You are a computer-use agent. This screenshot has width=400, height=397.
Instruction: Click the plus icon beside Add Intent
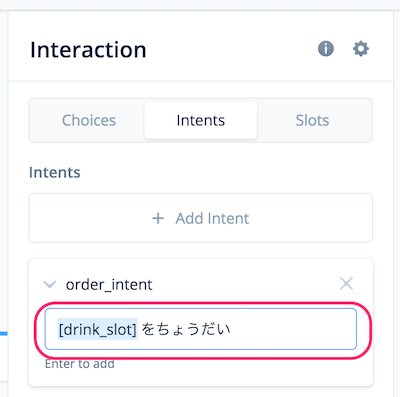(x=158, y=219)
